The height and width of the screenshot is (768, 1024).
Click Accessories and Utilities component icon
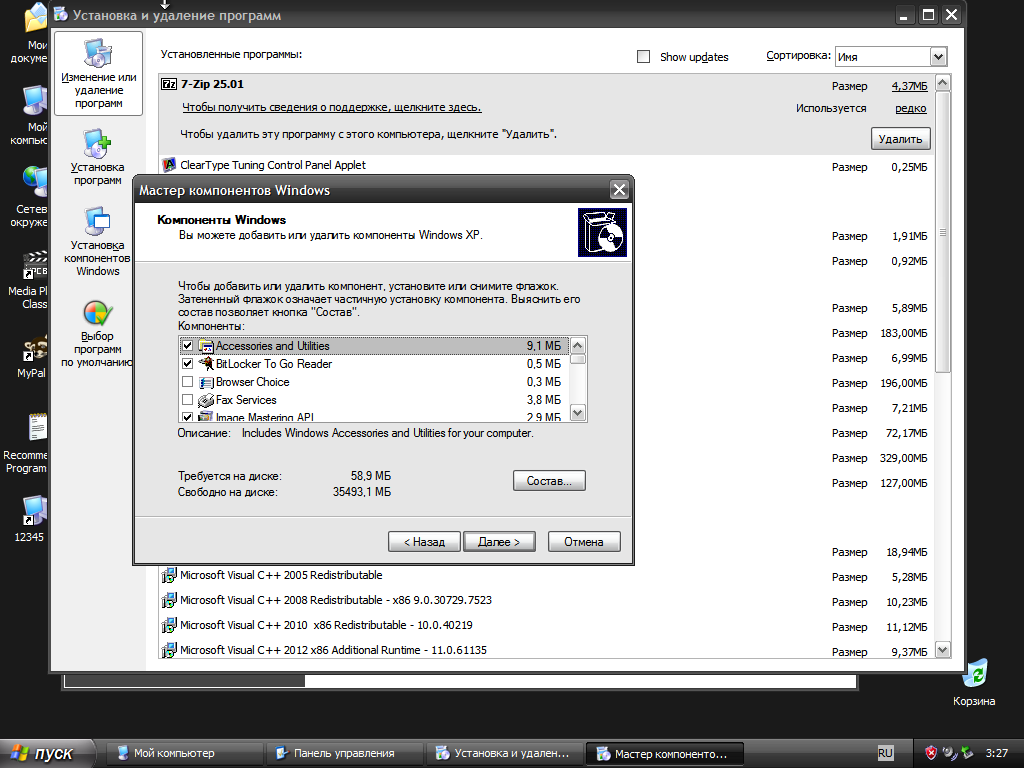tap(206, 346)
